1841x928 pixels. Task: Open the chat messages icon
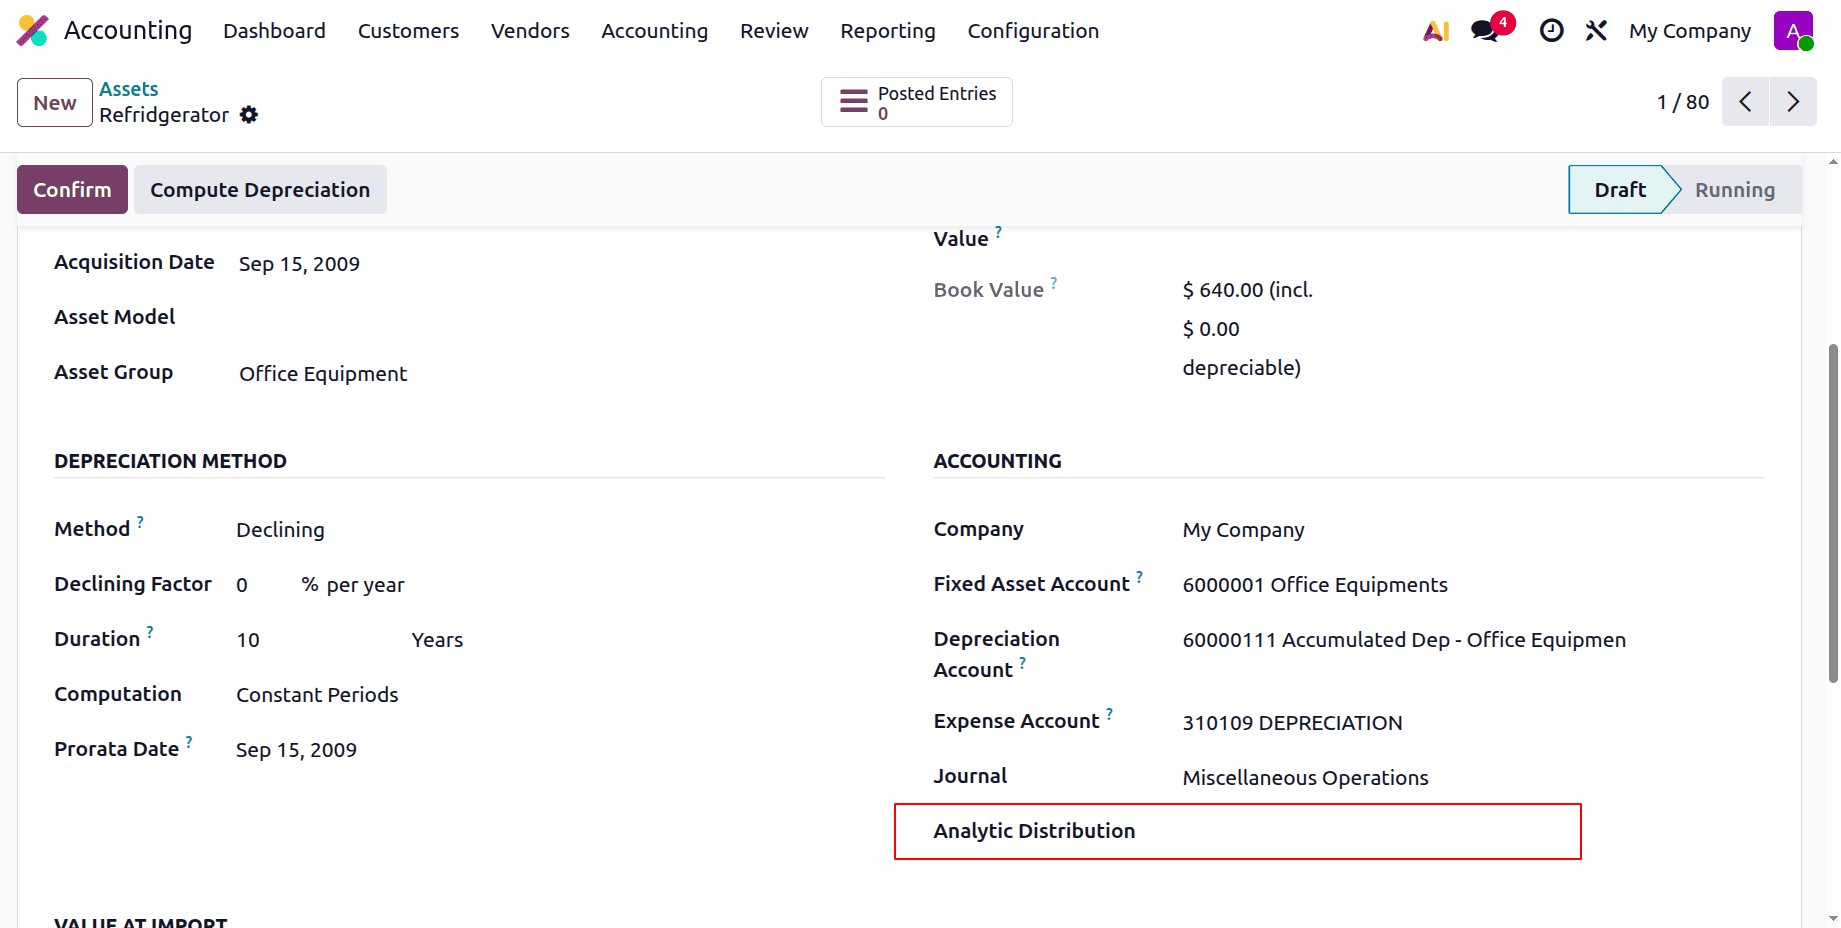point(1486,31)
